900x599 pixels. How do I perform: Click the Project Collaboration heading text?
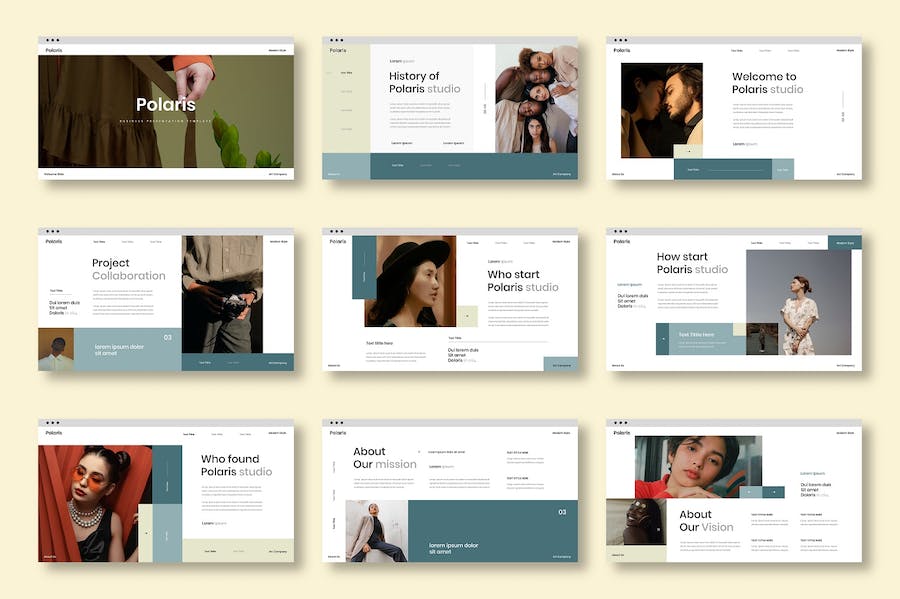(x=128, y=269)
